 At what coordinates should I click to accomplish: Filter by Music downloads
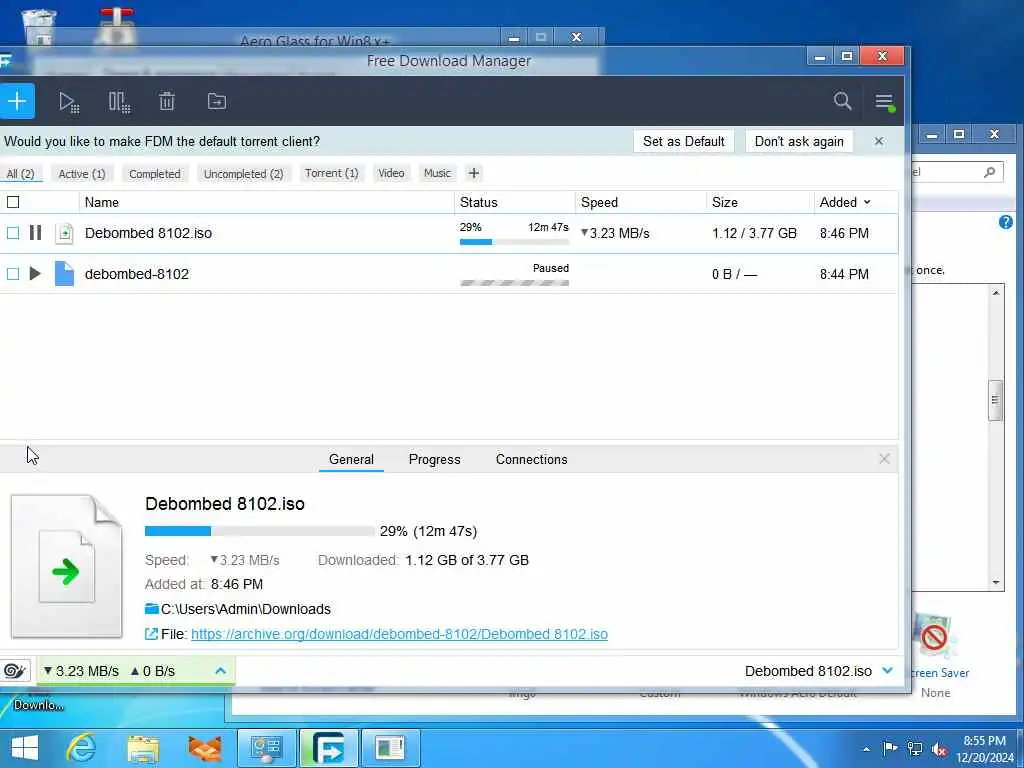tap(438, 173)
